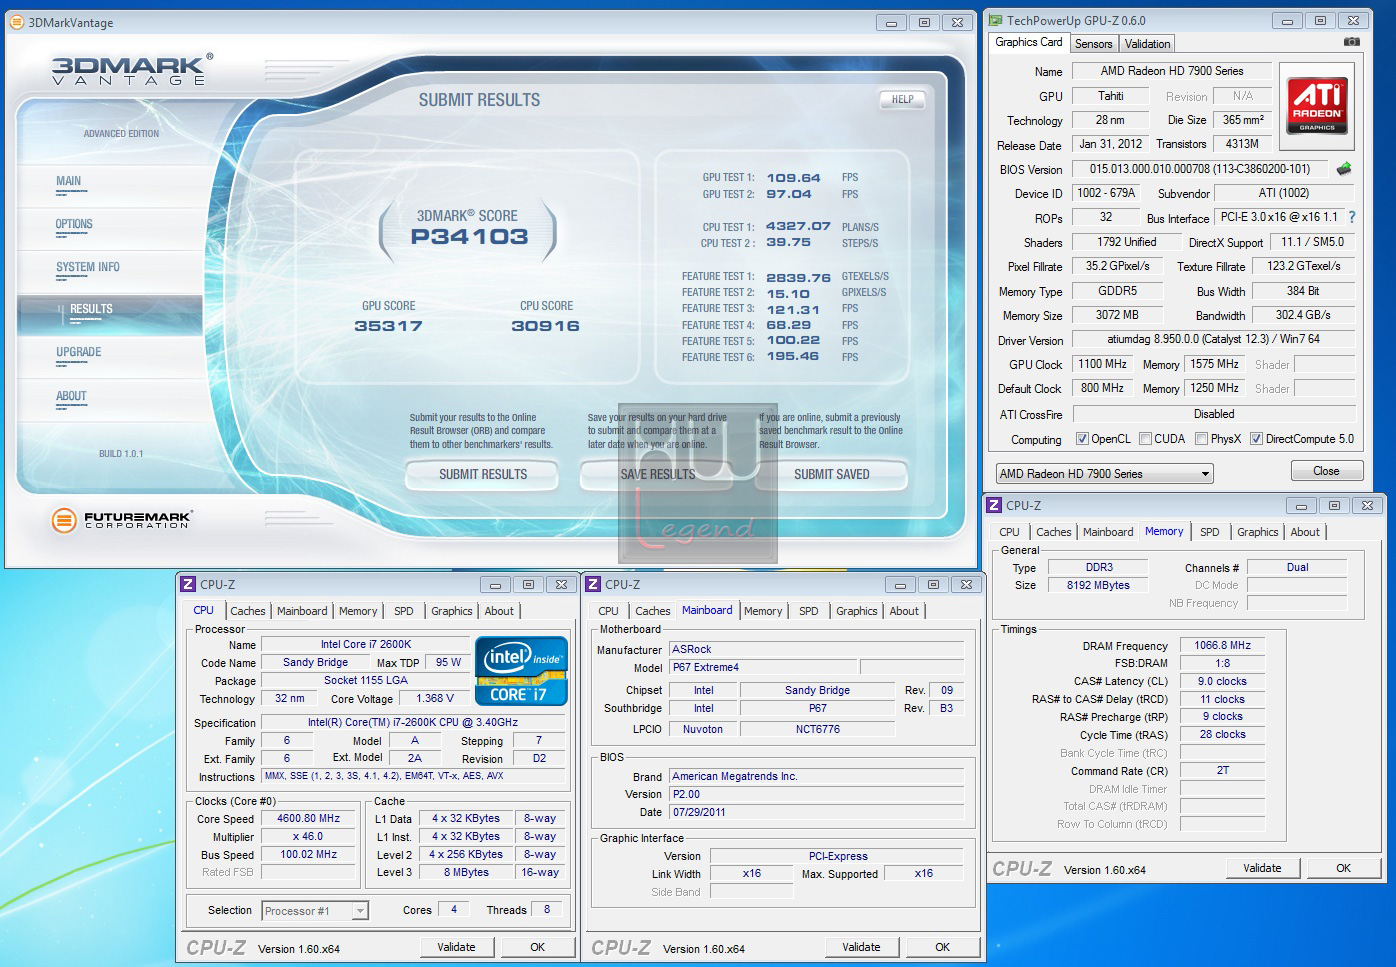This screenshot has height=967, width=1396.
Task: Open SYSTEM INFO in 3DMark sidebar
Action: pos(88,268)
